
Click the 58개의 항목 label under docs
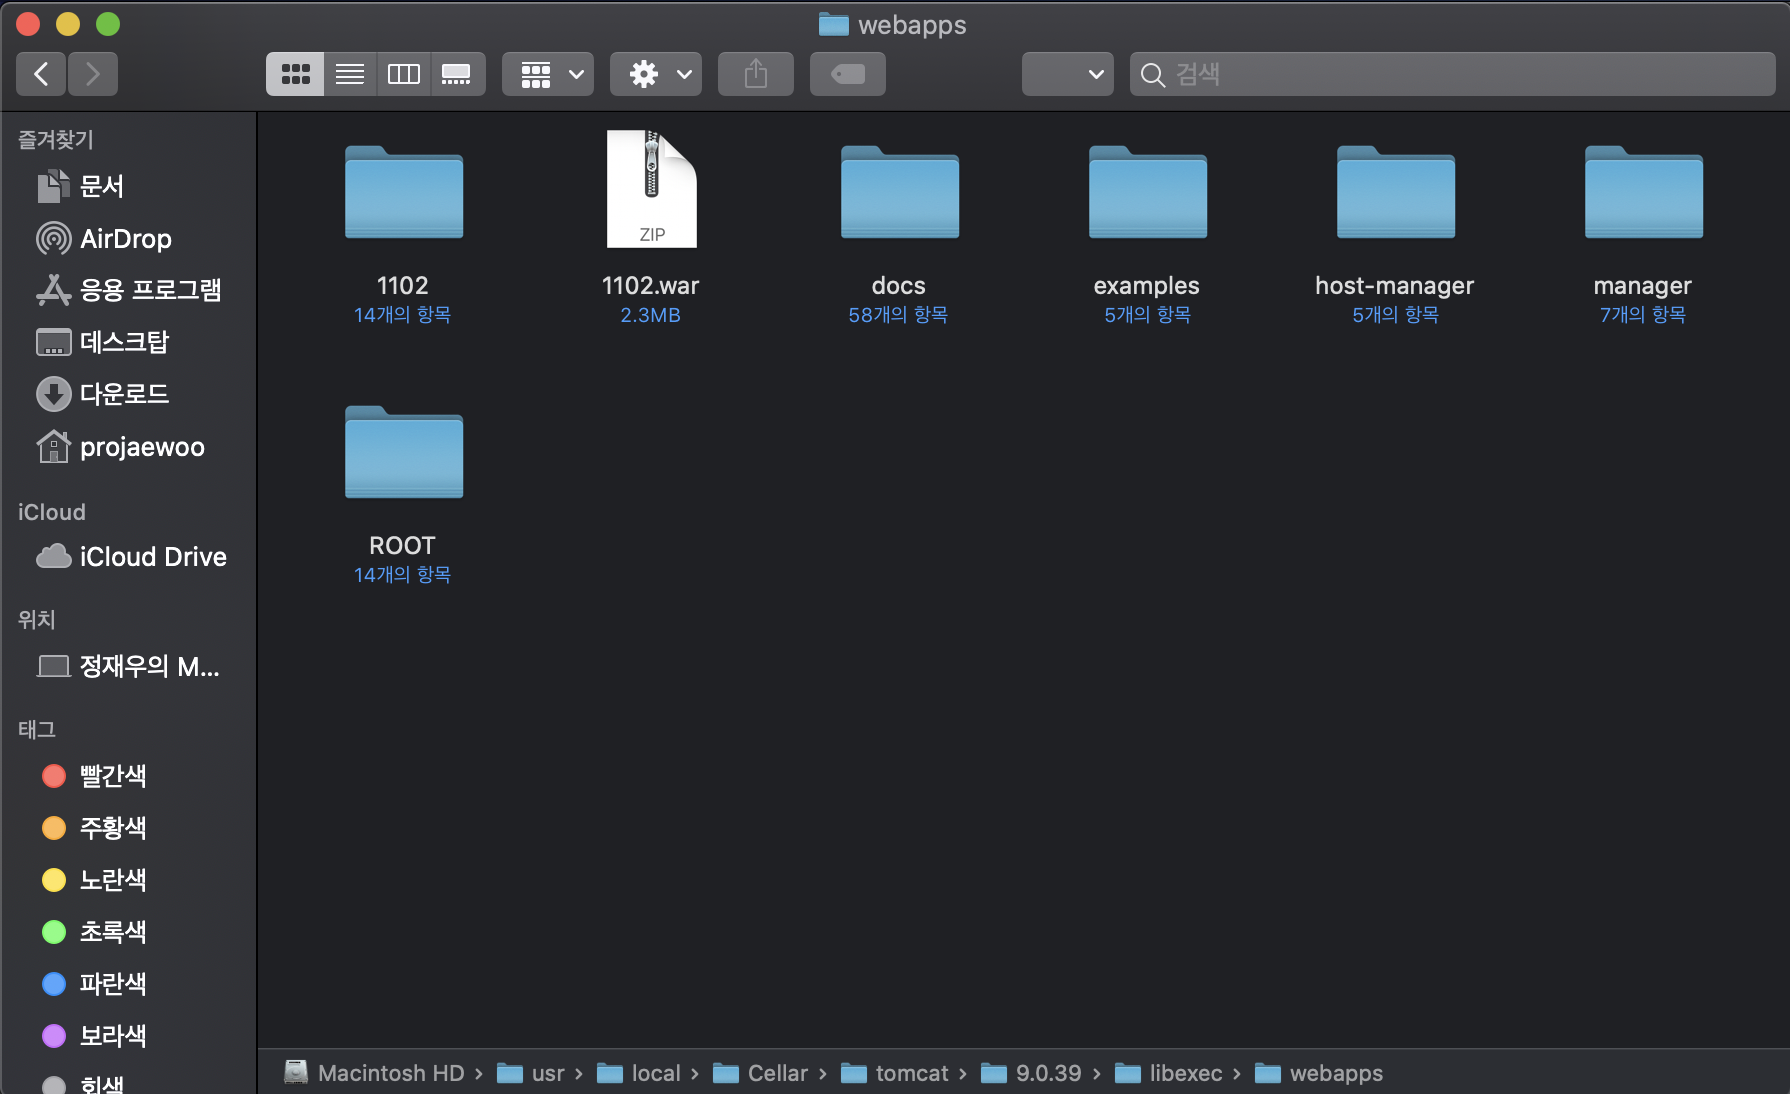(898, 315)
